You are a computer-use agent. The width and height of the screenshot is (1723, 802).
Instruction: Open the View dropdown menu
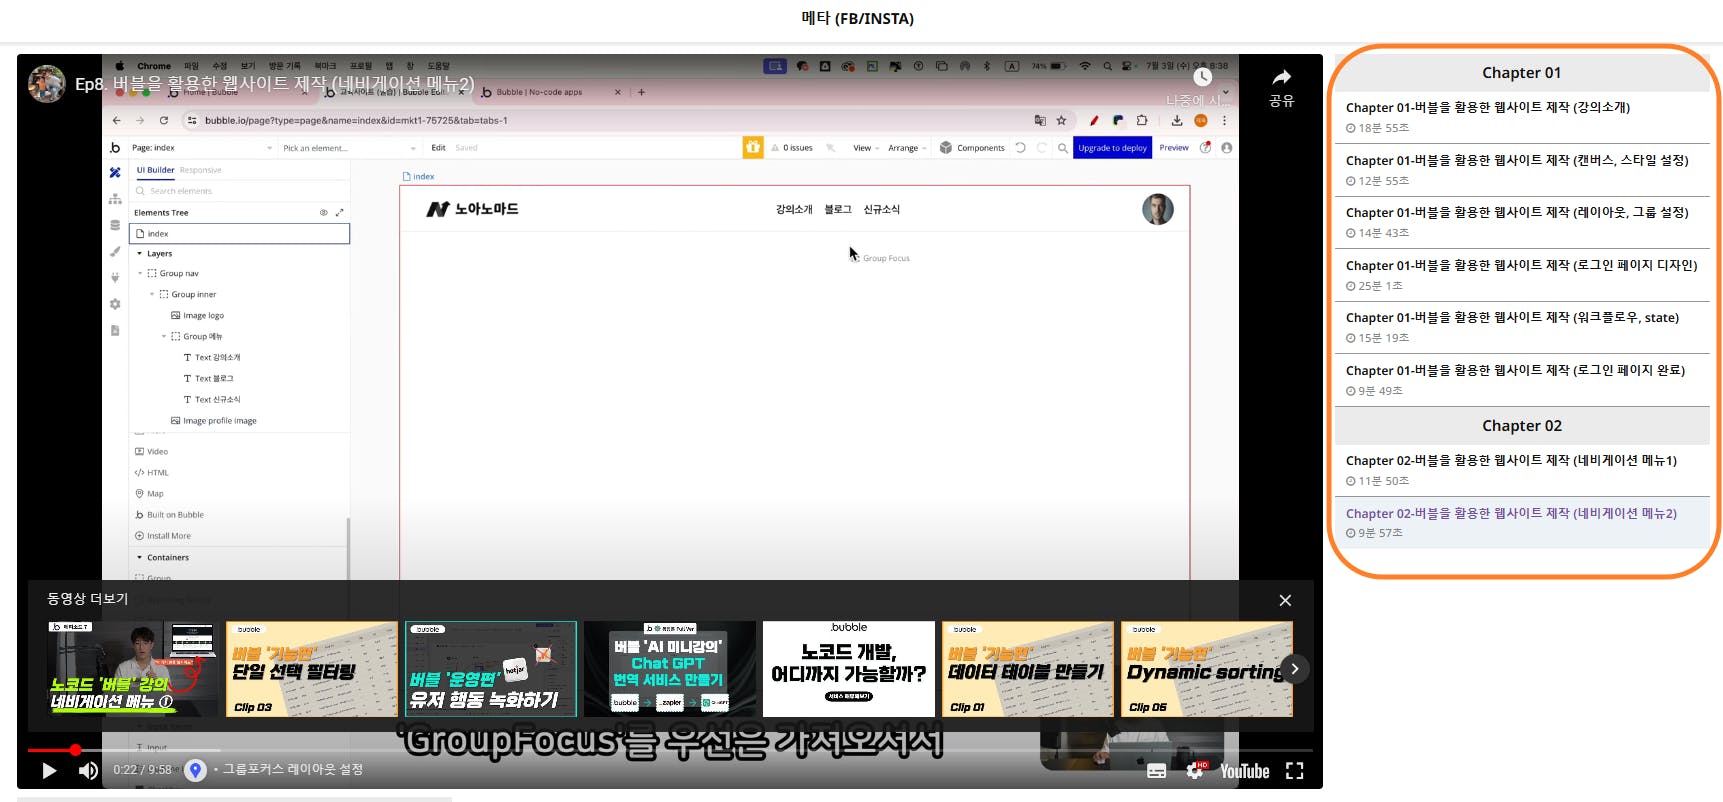[866, 148]
